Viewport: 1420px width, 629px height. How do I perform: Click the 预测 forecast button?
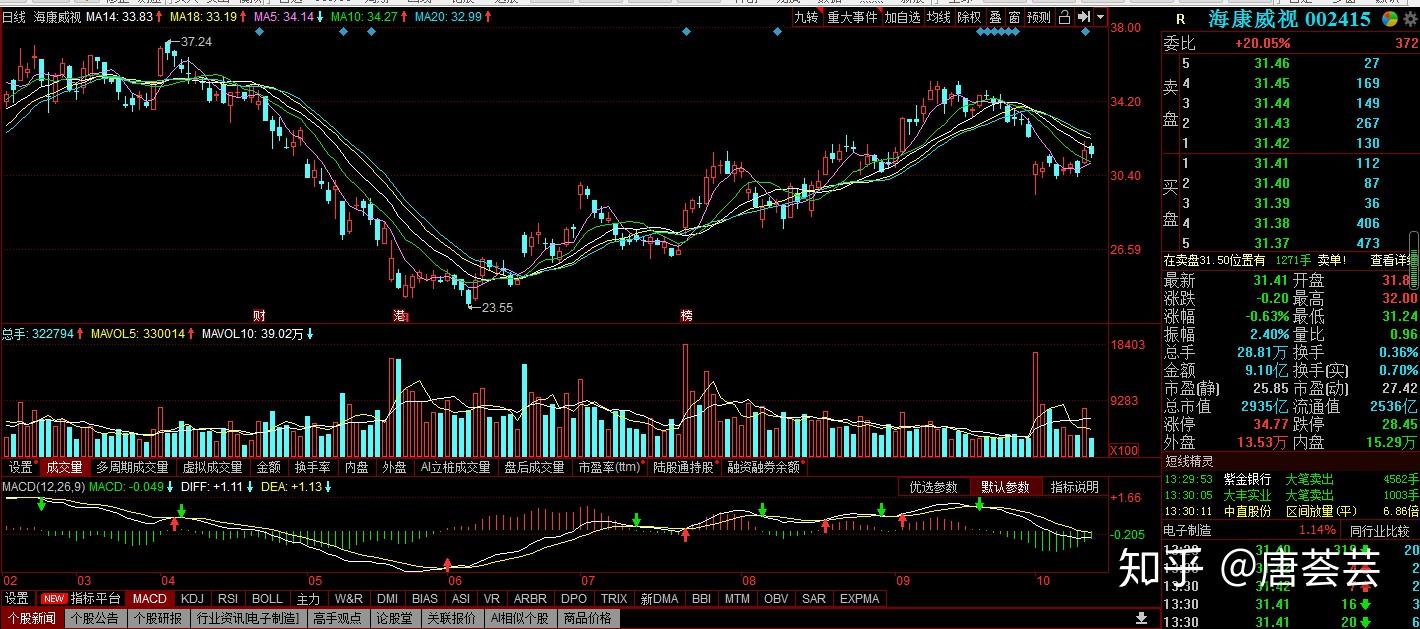pos(1039,17)
